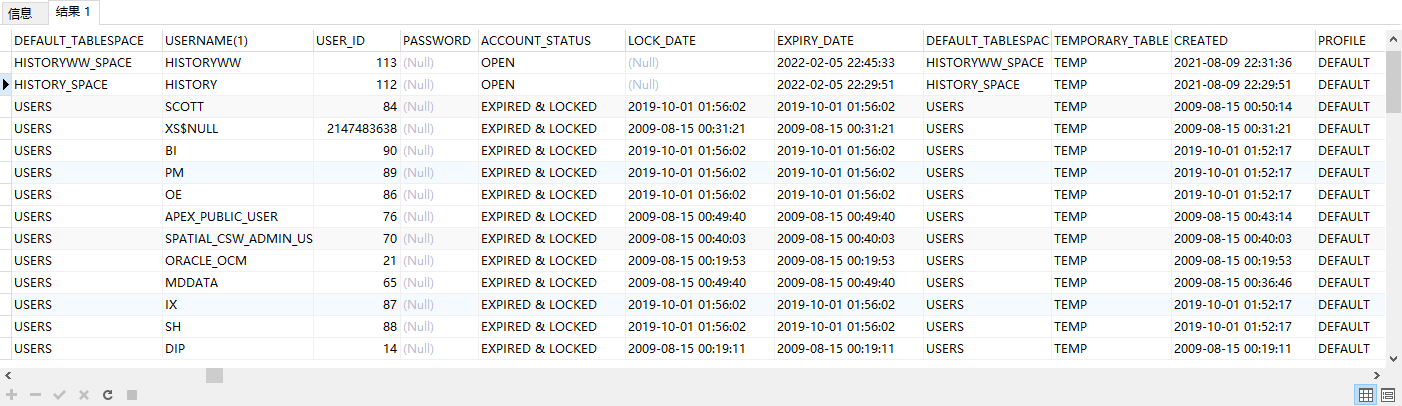Viewport: 1402px width, 406px height.
Task: Switch to form view
Action: 1388,395
